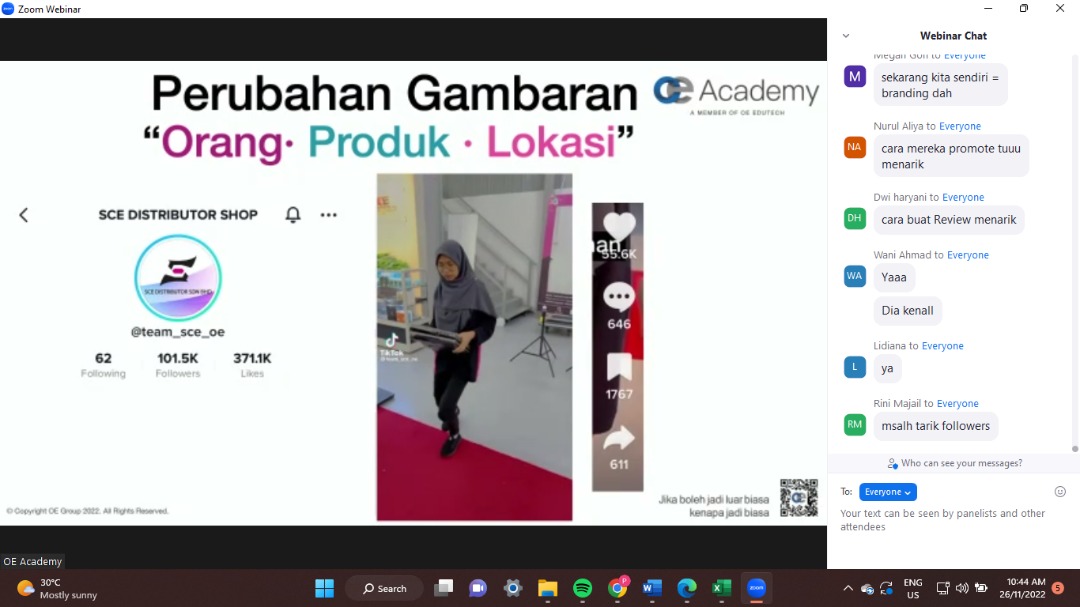Click the Windows Start button
The image size is (1080, 607).
tap(325, 588)
